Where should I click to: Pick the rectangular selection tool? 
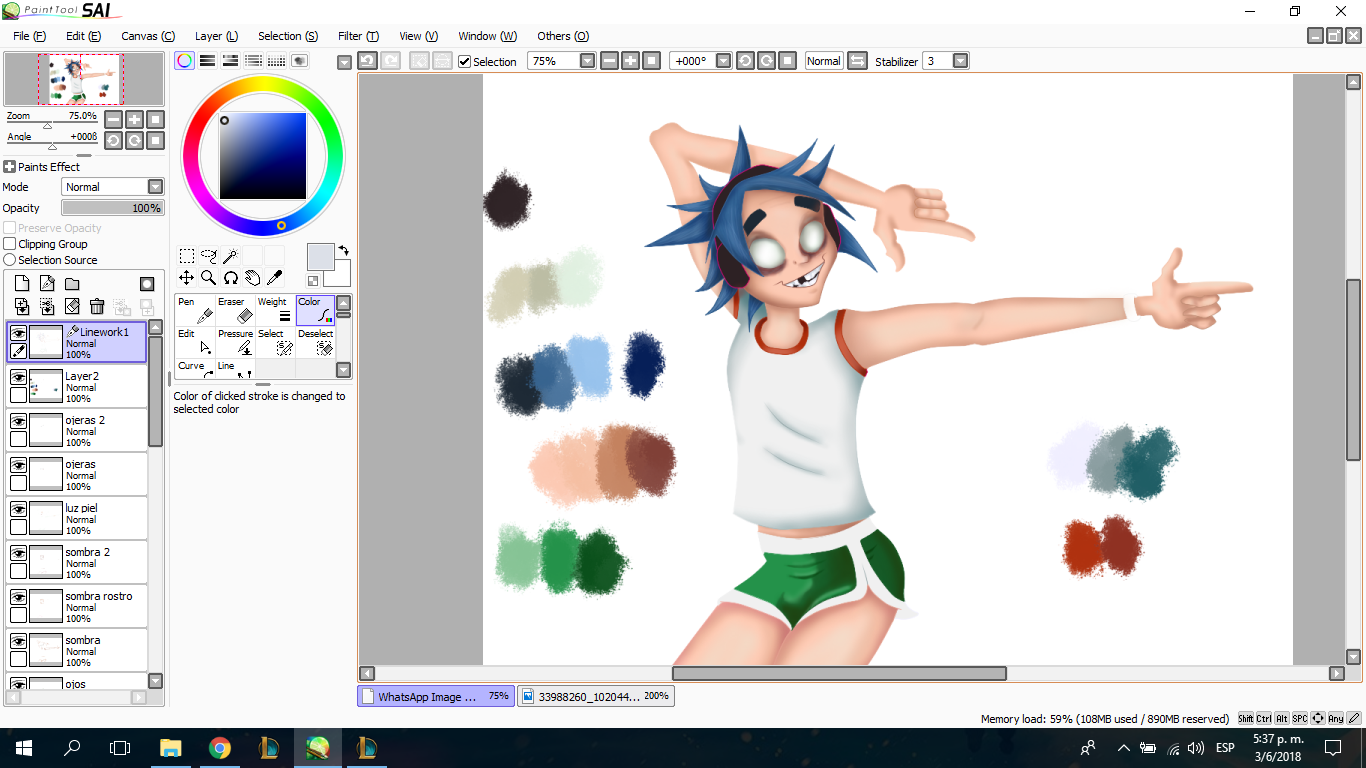(187, 256)
